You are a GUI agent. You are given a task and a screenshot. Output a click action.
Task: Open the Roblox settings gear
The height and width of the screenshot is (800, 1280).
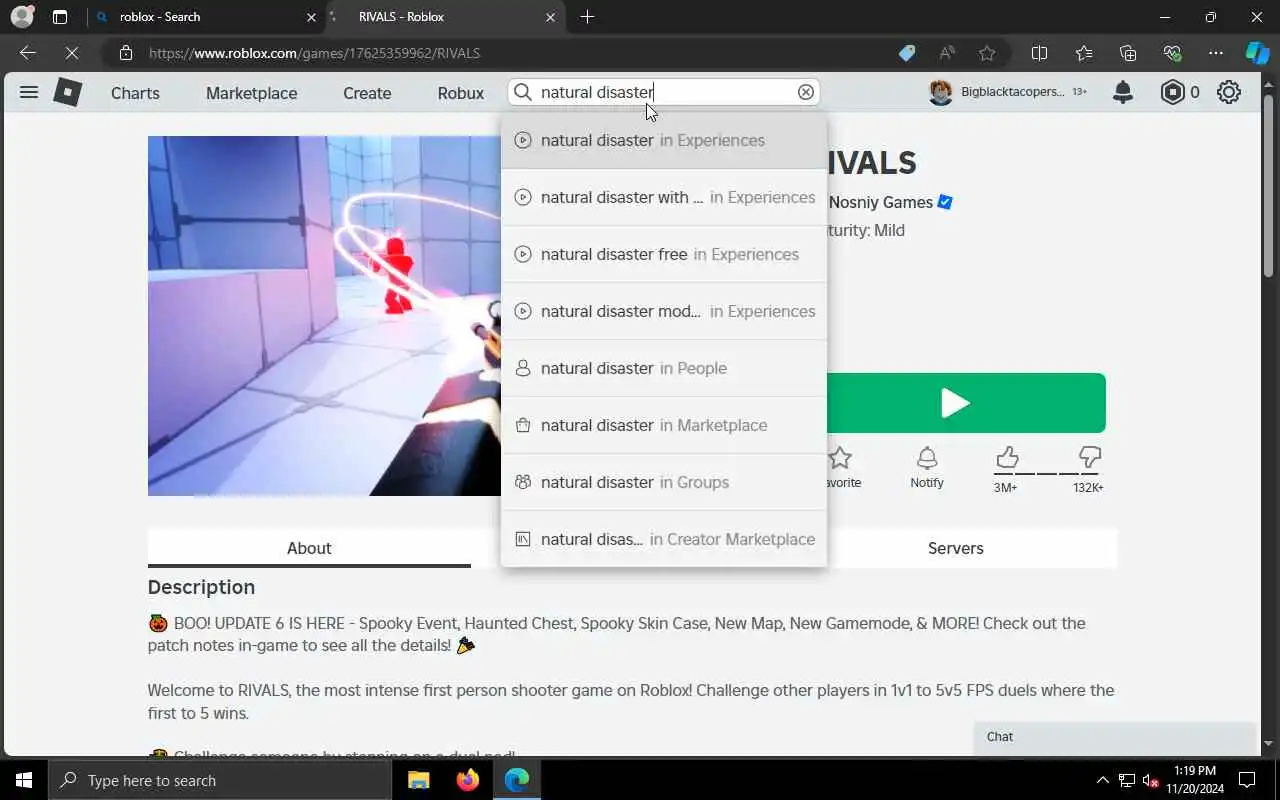(1229, 92)
